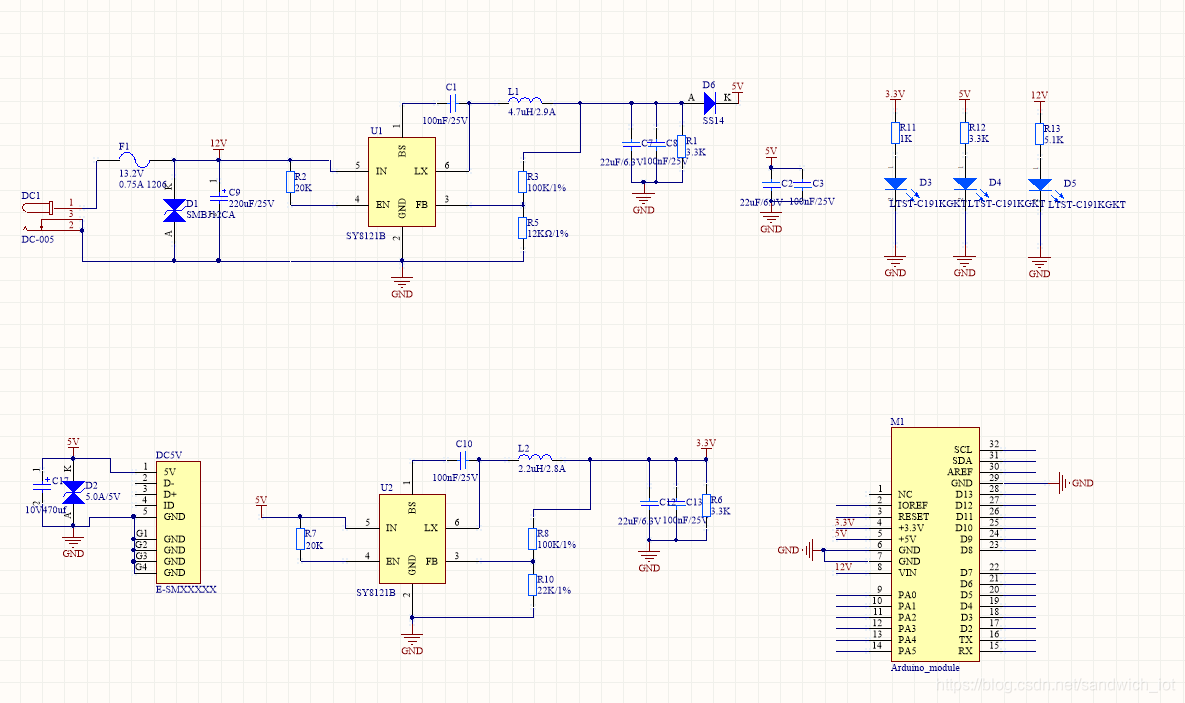
Task: Click the '12KΩ/1%' resistor value
Action: tap(547, 234)
